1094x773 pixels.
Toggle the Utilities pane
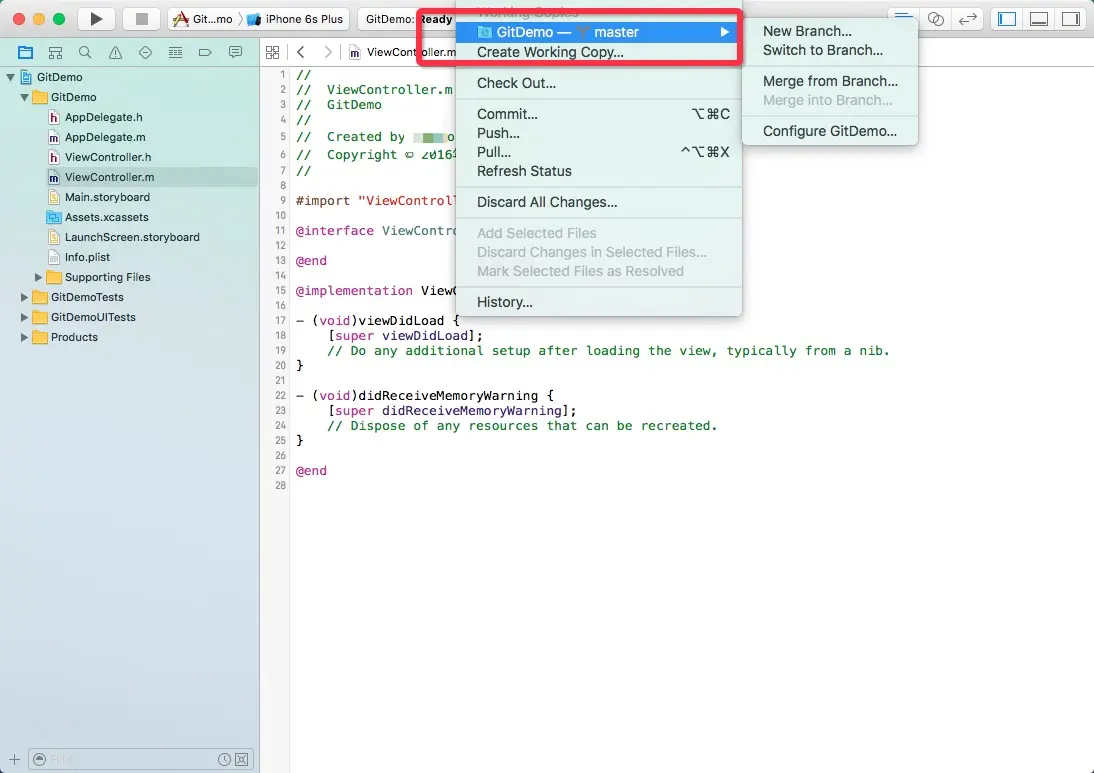[1070, 19]
